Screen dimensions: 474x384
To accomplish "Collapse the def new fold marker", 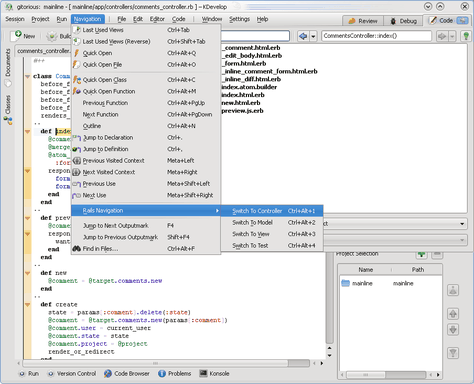I will (28, 273).
